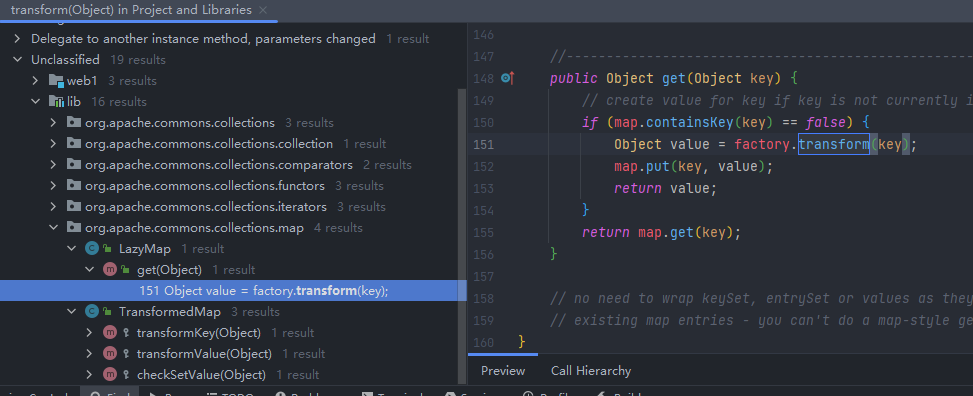973x396 pixels.
Task: Click the web1 module icon
Action: tap(56, 81)
